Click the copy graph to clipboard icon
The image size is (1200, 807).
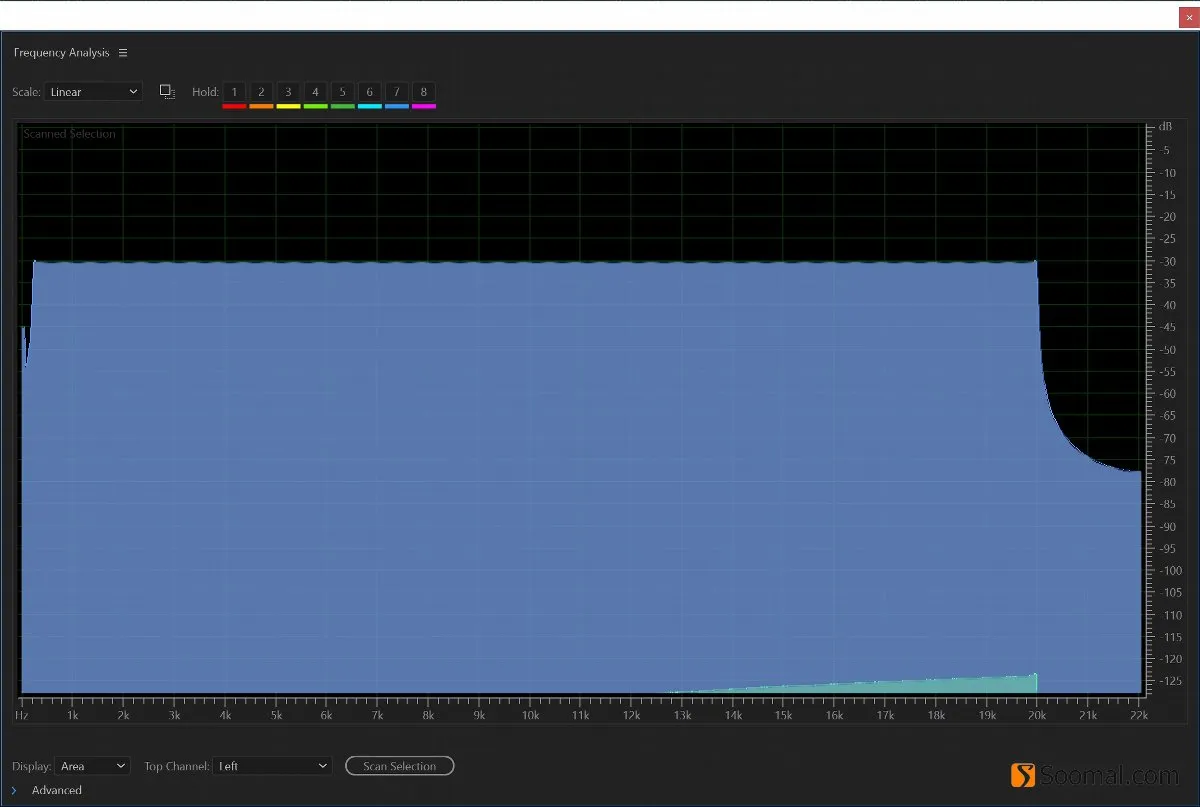point(167,91)
